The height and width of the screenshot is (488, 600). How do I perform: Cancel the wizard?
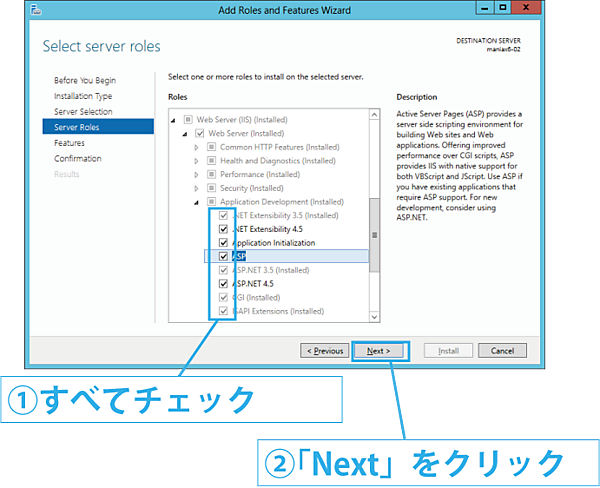click(502, 351)
